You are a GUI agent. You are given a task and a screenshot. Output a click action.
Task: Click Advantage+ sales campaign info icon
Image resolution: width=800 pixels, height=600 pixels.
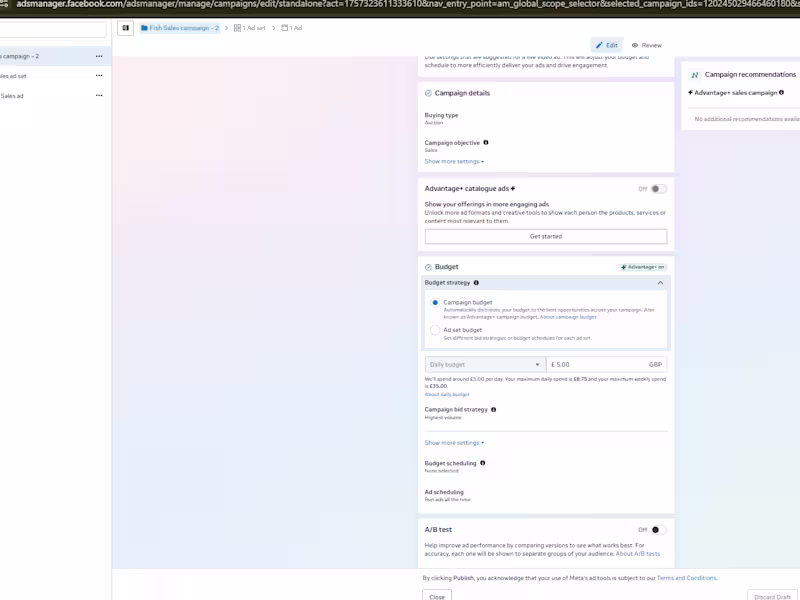[x=781, y=92]
